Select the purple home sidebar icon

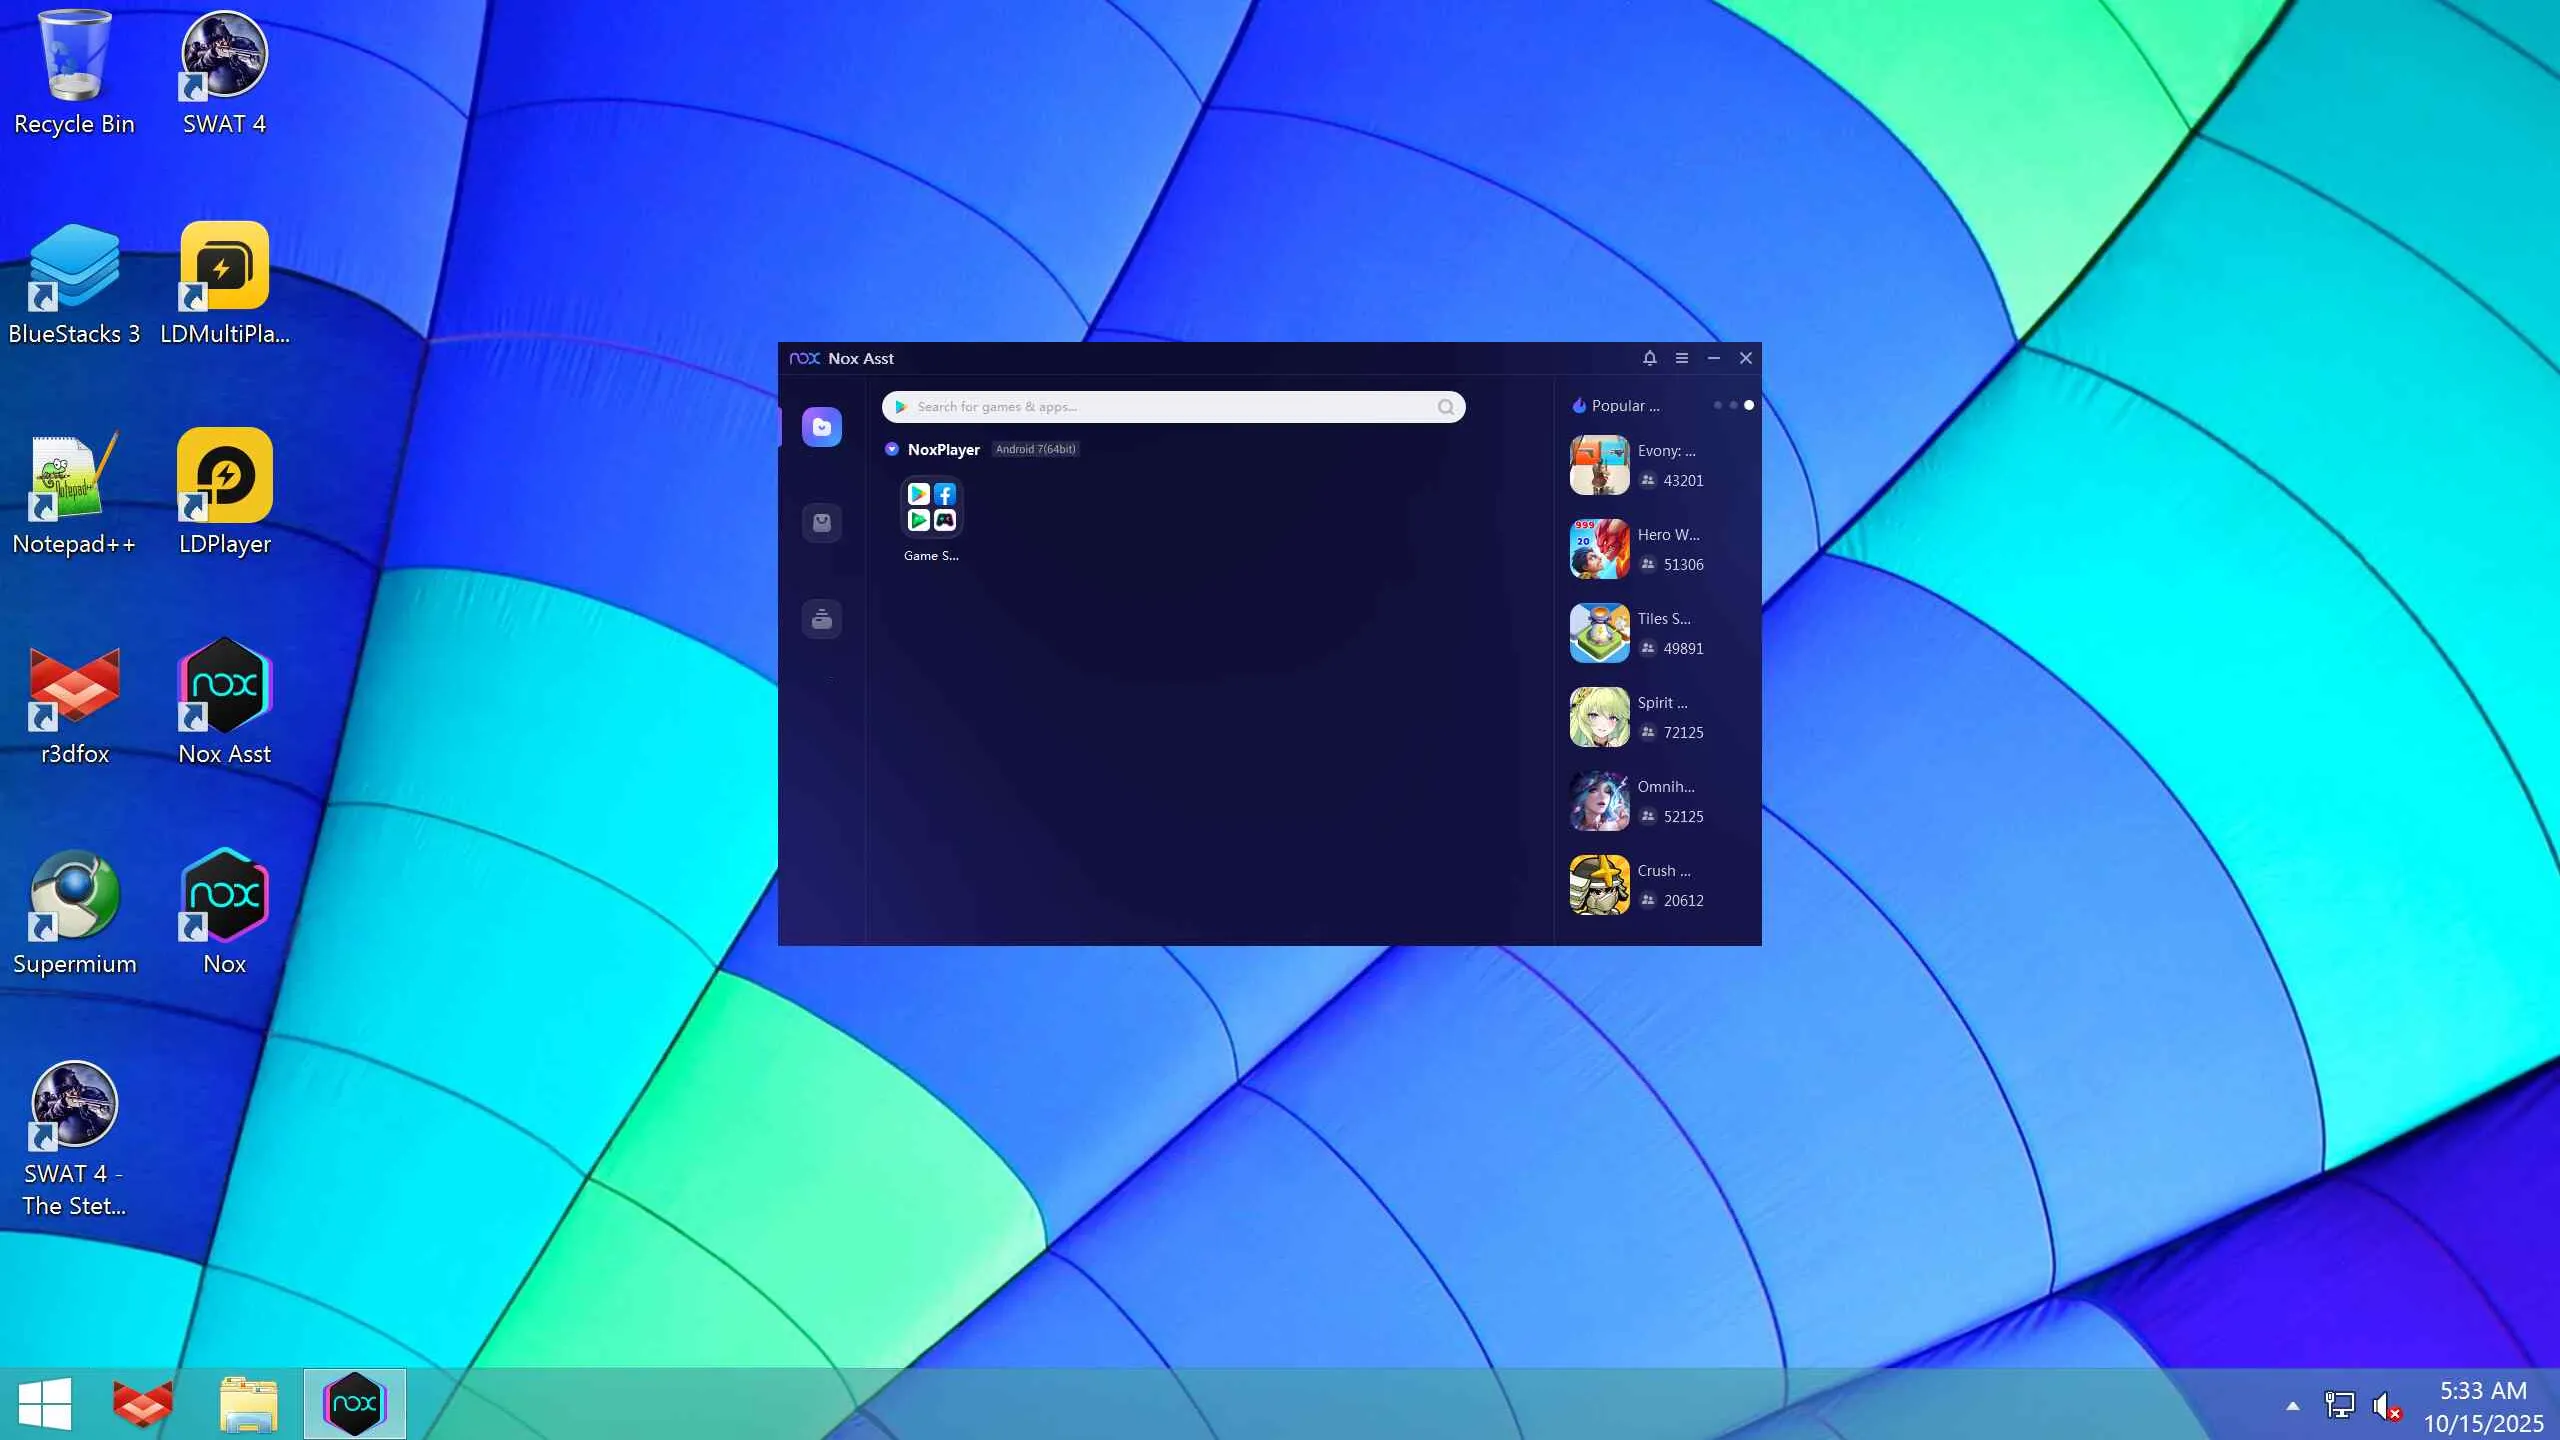pos(821,427)
